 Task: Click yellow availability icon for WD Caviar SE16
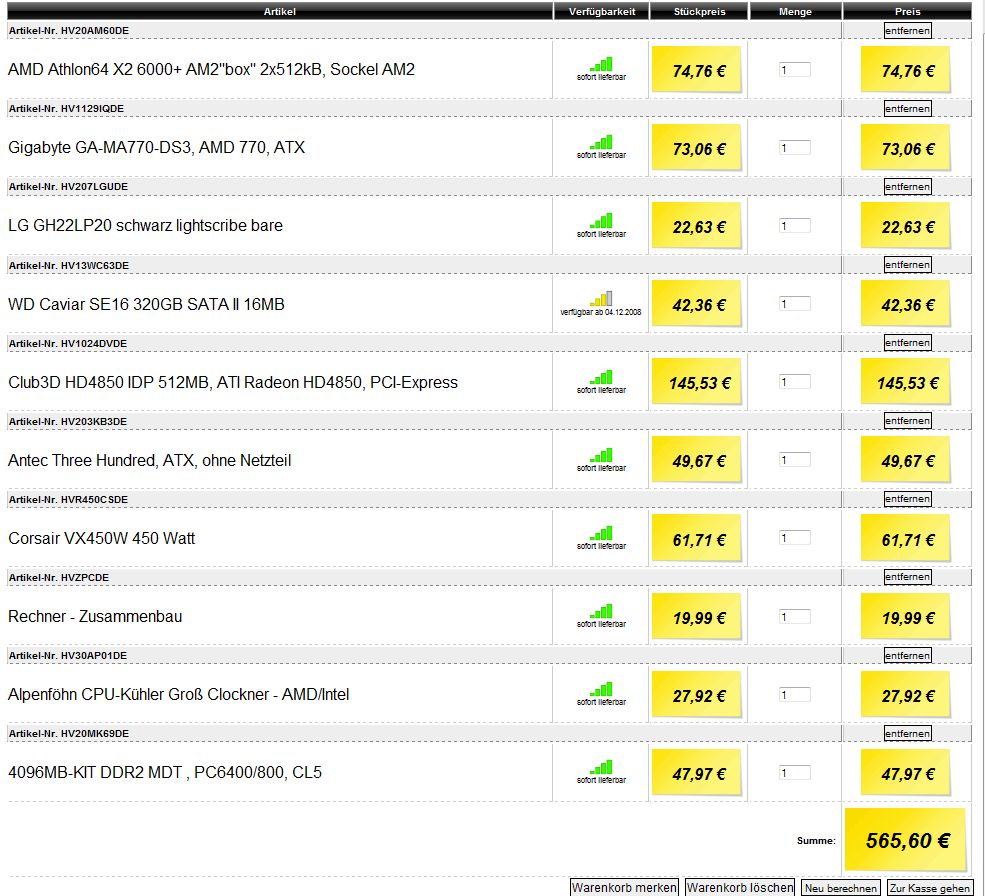pos(601,298)
